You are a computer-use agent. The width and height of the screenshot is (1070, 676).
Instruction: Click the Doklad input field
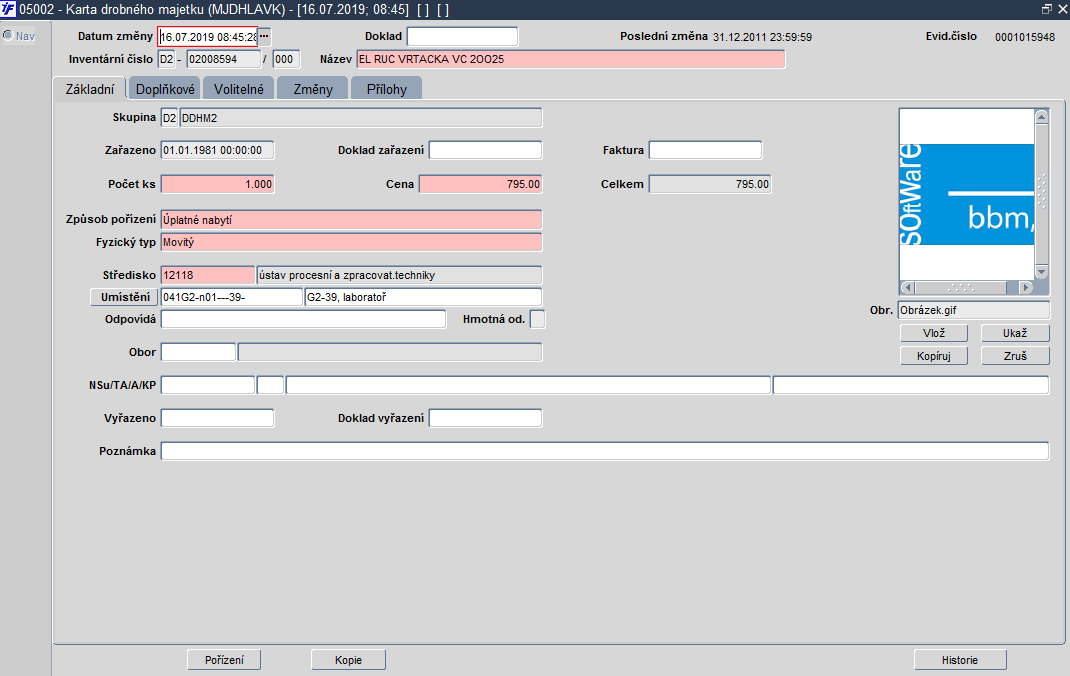[462, 36]
